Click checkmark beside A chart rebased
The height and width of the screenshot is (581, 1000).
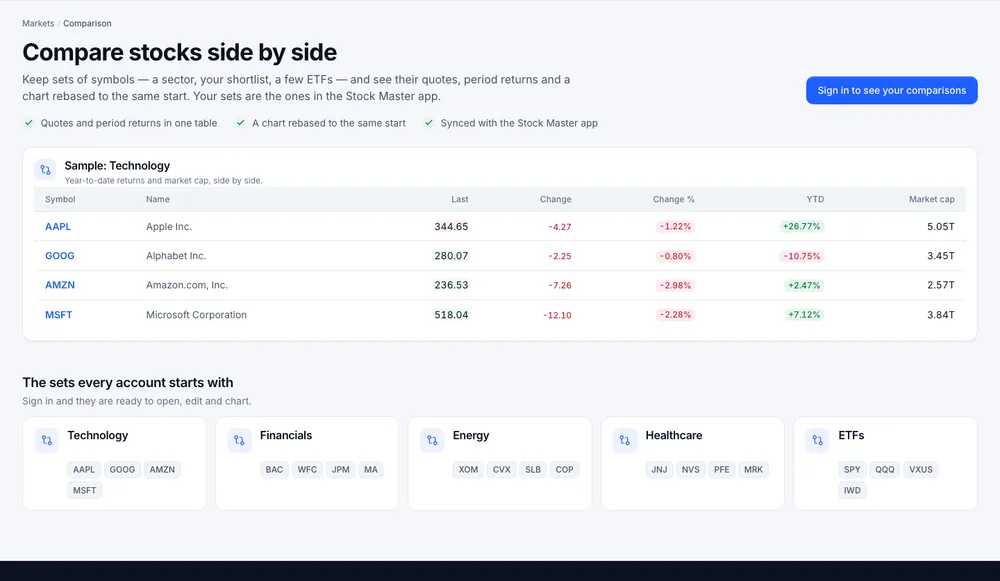coord(240,122)
